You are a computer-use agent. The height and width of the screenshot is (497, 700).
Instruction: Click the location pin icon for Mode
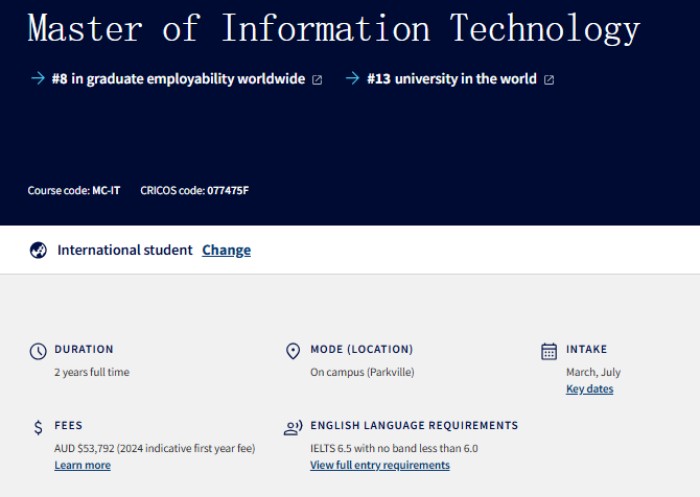pyautogui.click(x=293, y=351)
